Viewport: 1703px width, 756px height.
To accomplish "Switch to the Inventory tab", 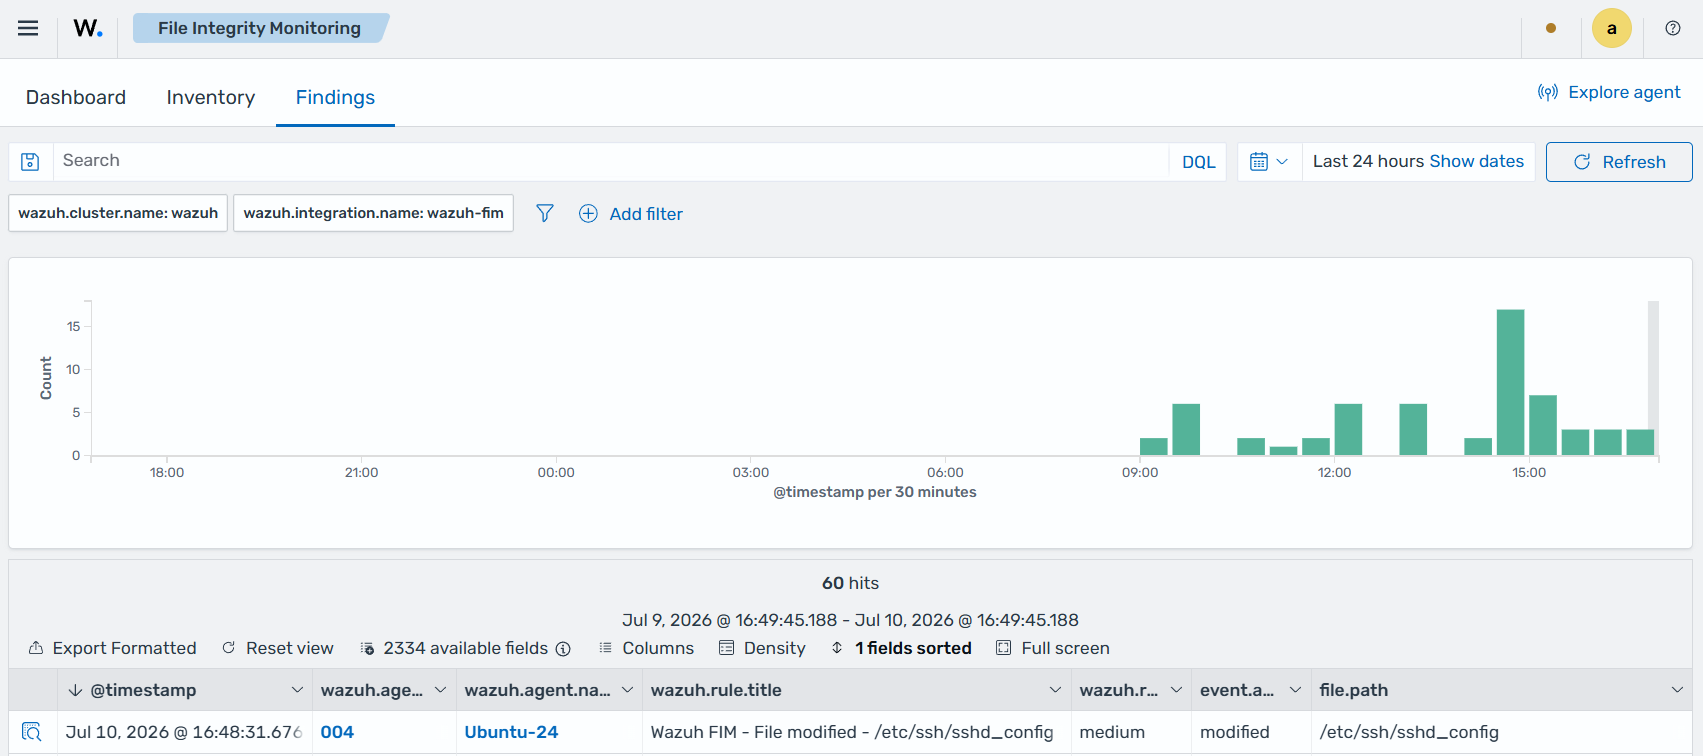I will tap(211, 97).
